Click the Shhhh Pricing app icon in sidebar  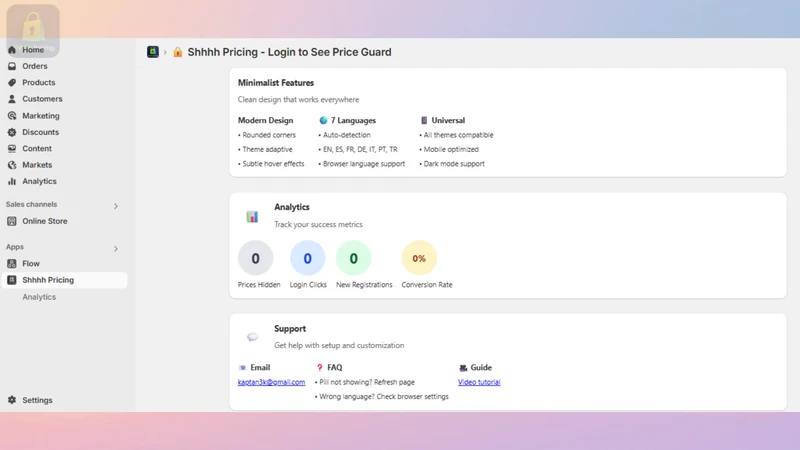pyautogui.click(x=12, y=280)
